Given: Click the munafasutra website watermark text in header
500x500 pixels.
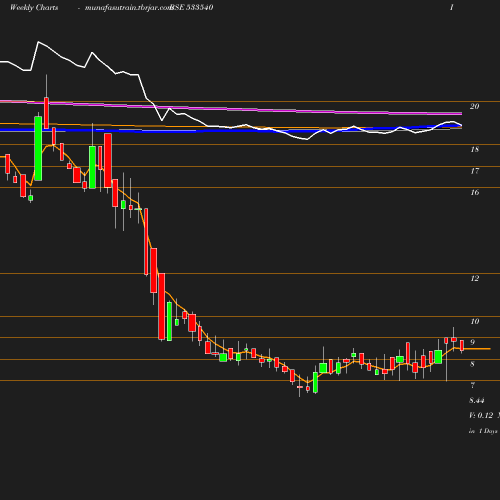Looking at the screenshot, I should [x=128, y=8].
